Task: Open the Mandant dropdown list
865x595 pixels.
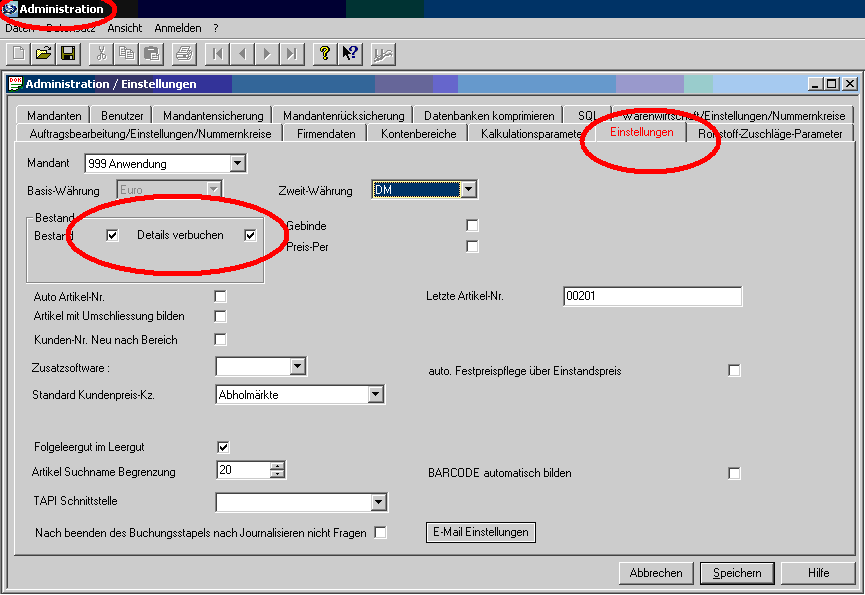Action: tap(237, 163)
